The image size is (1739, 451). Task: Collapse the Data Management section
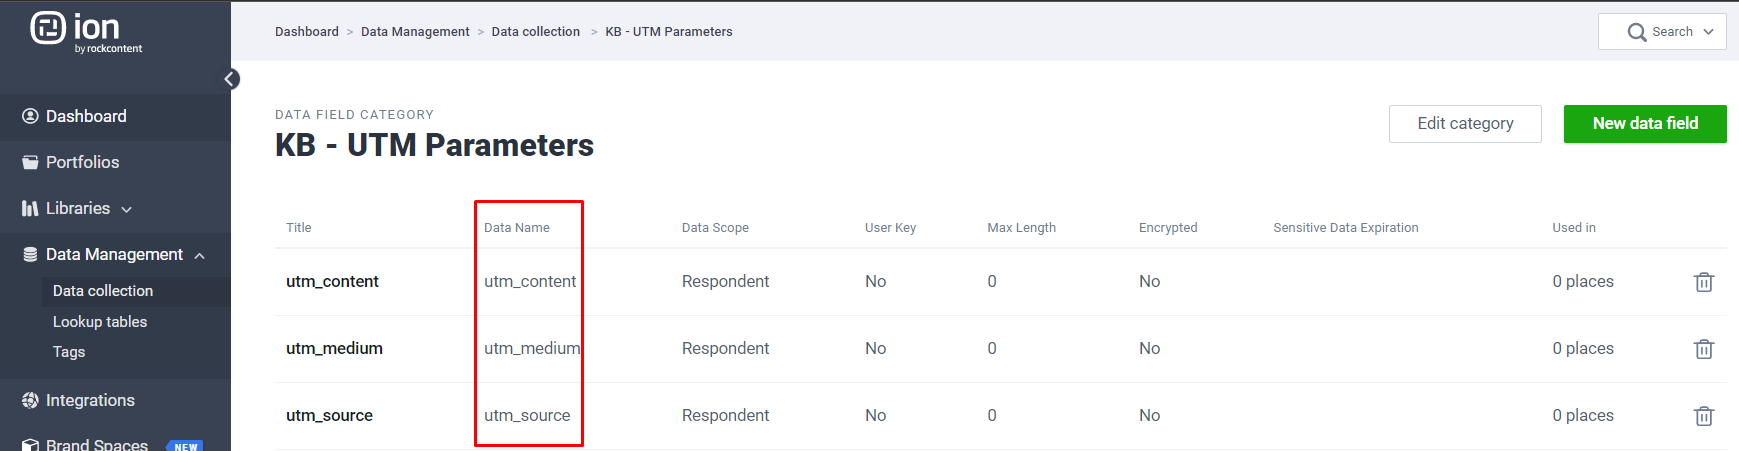(x=200, y=256)
